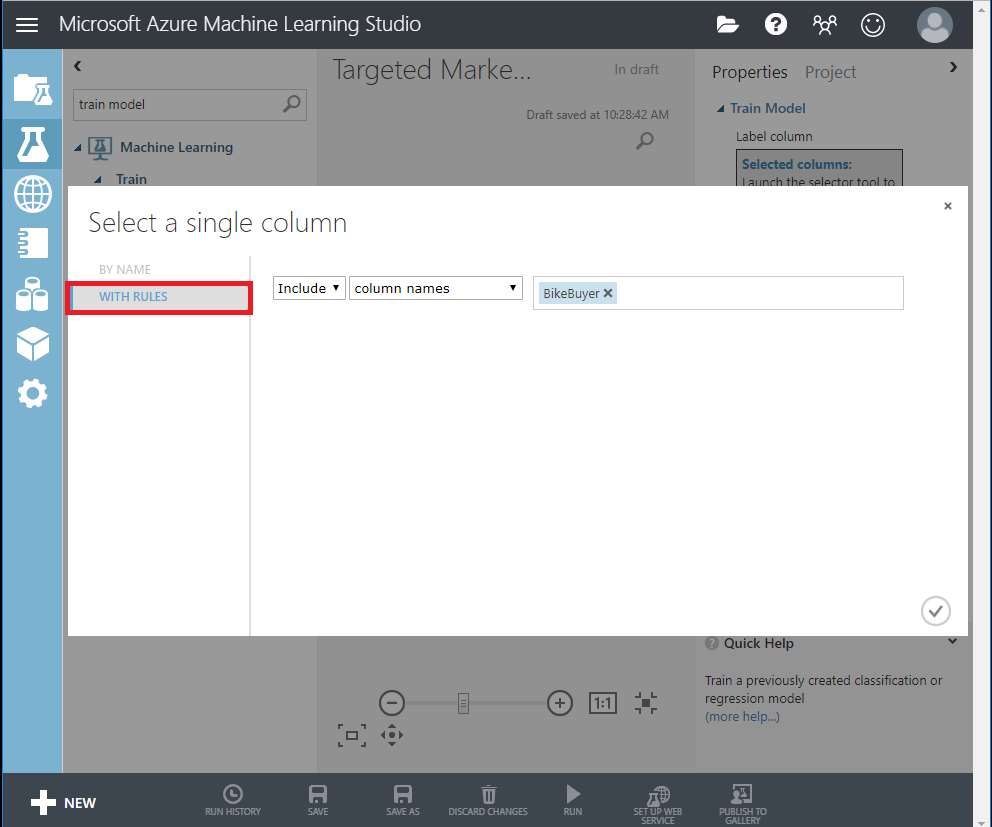The width and height of the screenshot is (992, 827).
Task: Open the column names dropdown
Action: pos(436,288)
